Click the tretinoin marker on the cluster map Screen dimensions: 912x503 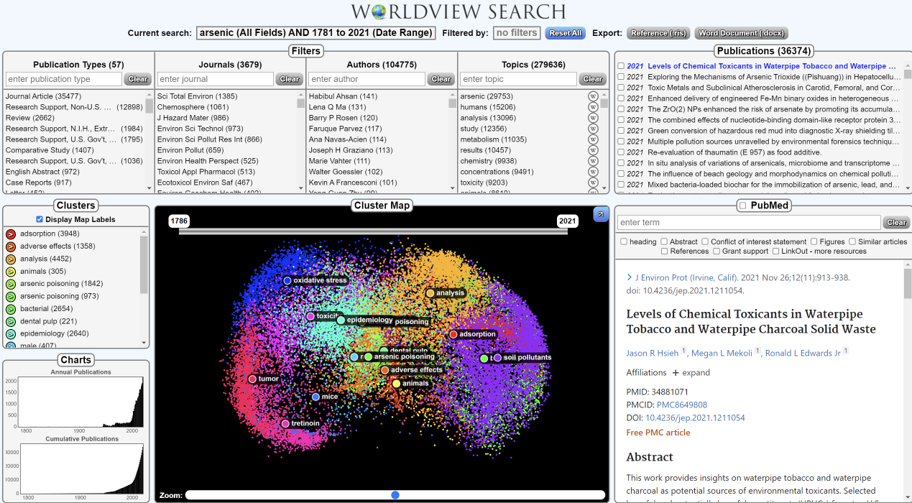[x=285, y=424]
